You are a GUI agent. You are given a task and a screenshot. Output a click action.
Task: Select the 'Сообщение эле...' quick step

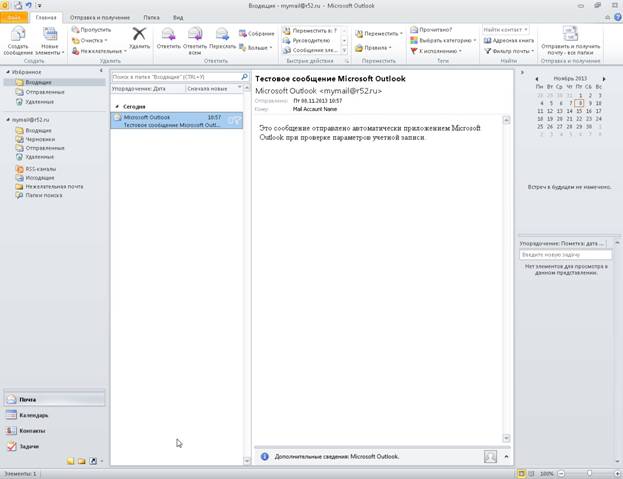tap(310, 50)
